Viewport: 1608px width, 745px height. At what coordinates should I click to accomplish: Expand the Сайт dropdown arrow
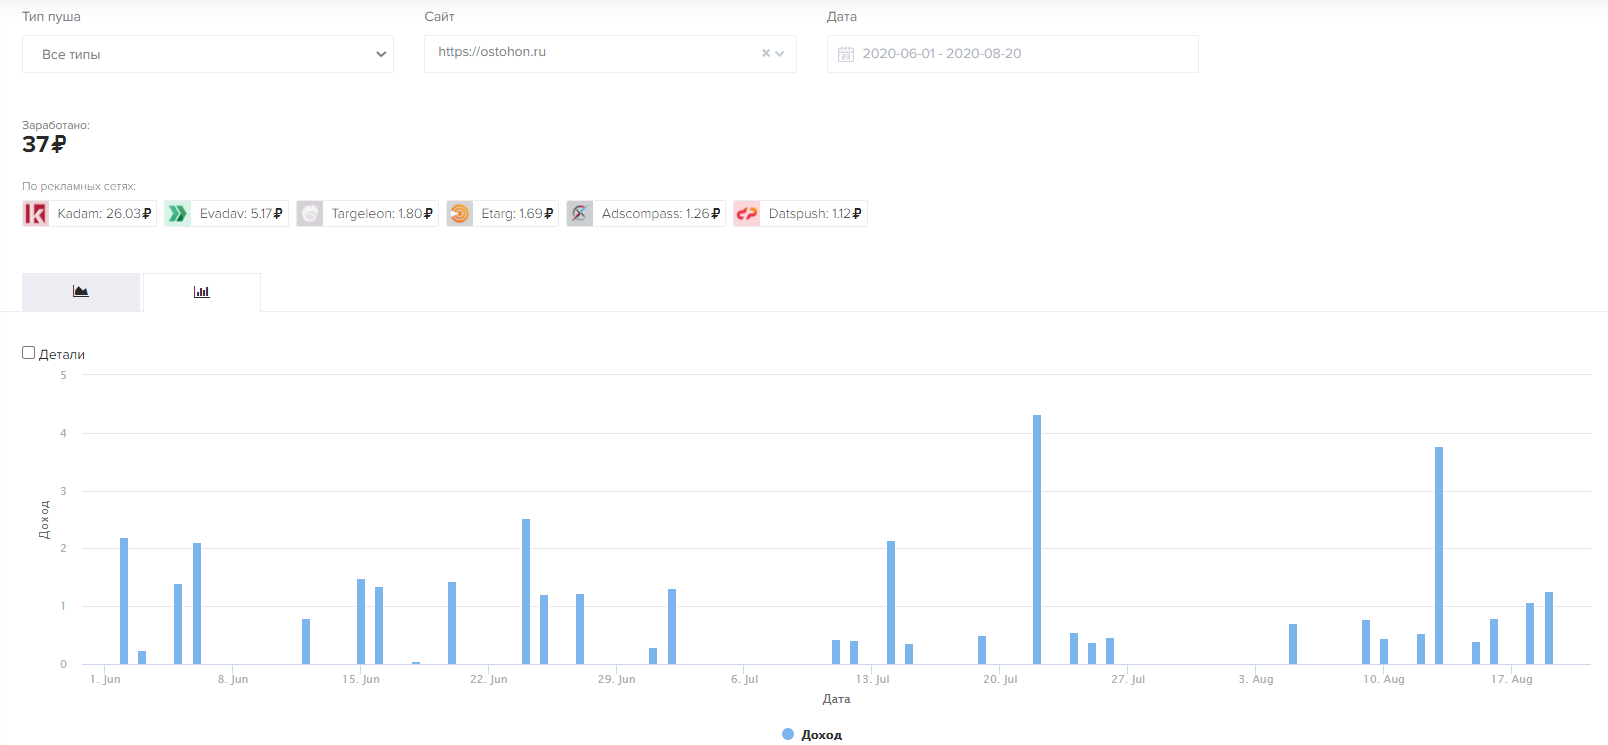coord(780,54)
